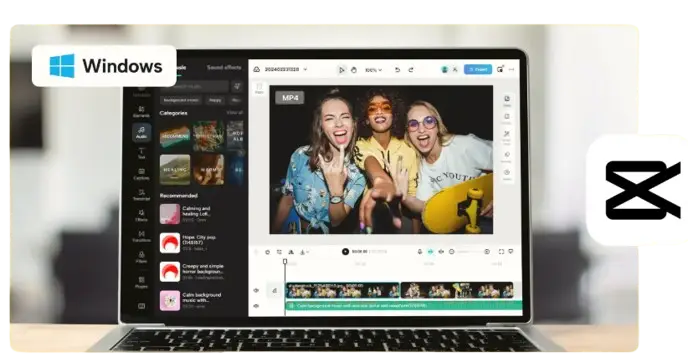This screenshot has width=688, height=362.
Task: Open the Elements sidebar icon
Action: [x=141, y=111]
